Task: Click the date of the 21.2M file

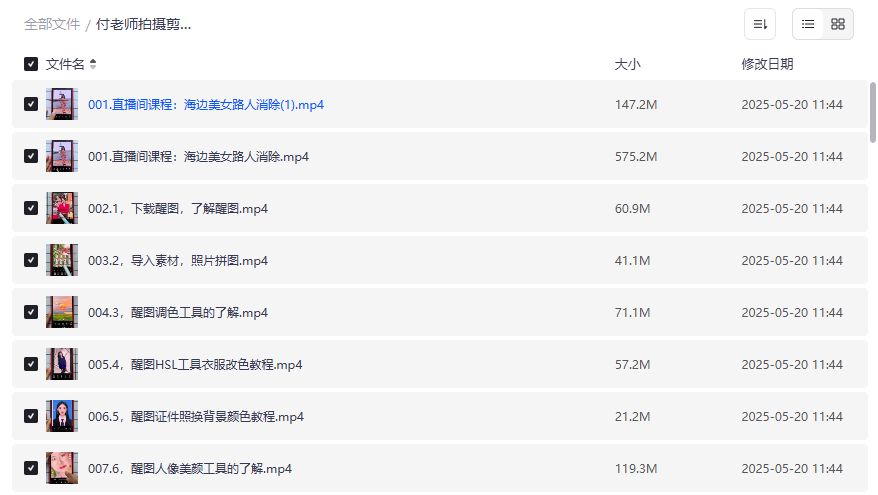Action: (x=792, y=417)
